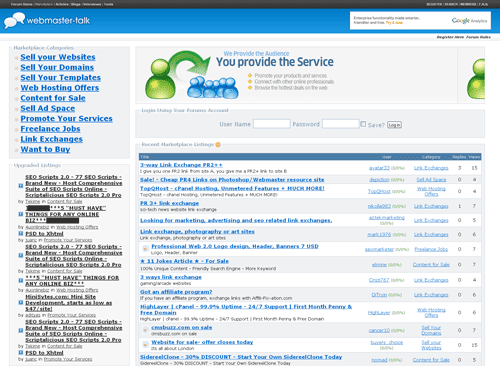Open Interviews in top navigation
Image resolution: width=500 pixels, height=366 pixels.
[x=92, y=4]
